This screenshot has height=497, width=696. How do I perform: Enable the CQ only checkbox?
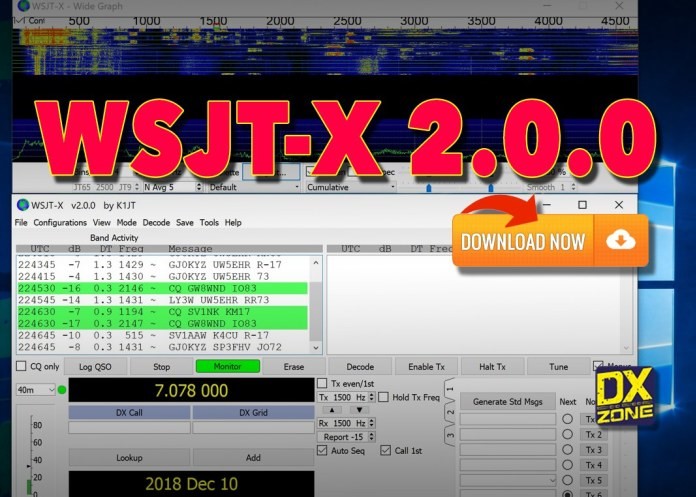pos(21,366)
